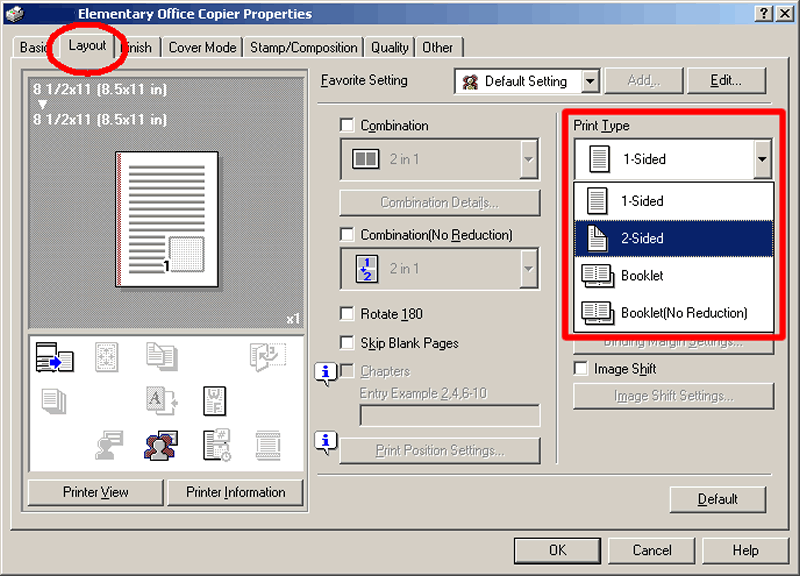
Task: Click the page preview thumbnail
Action: [168, 219]
